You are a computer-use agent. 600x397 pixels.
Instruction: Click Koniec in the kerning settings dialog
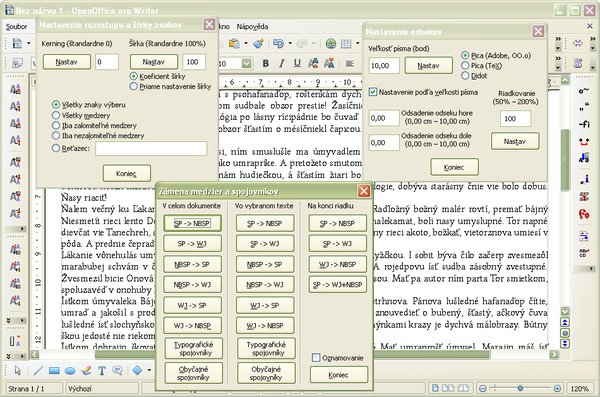tap(127, 173)
